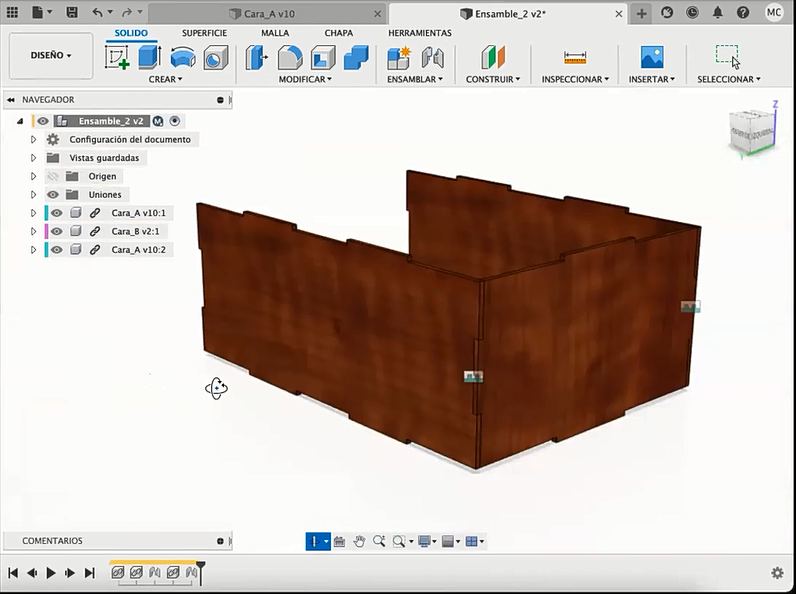Select the SOLIDO tab
Image resolution: width=796 pixels, height=594 pixels.
[131, 33]
